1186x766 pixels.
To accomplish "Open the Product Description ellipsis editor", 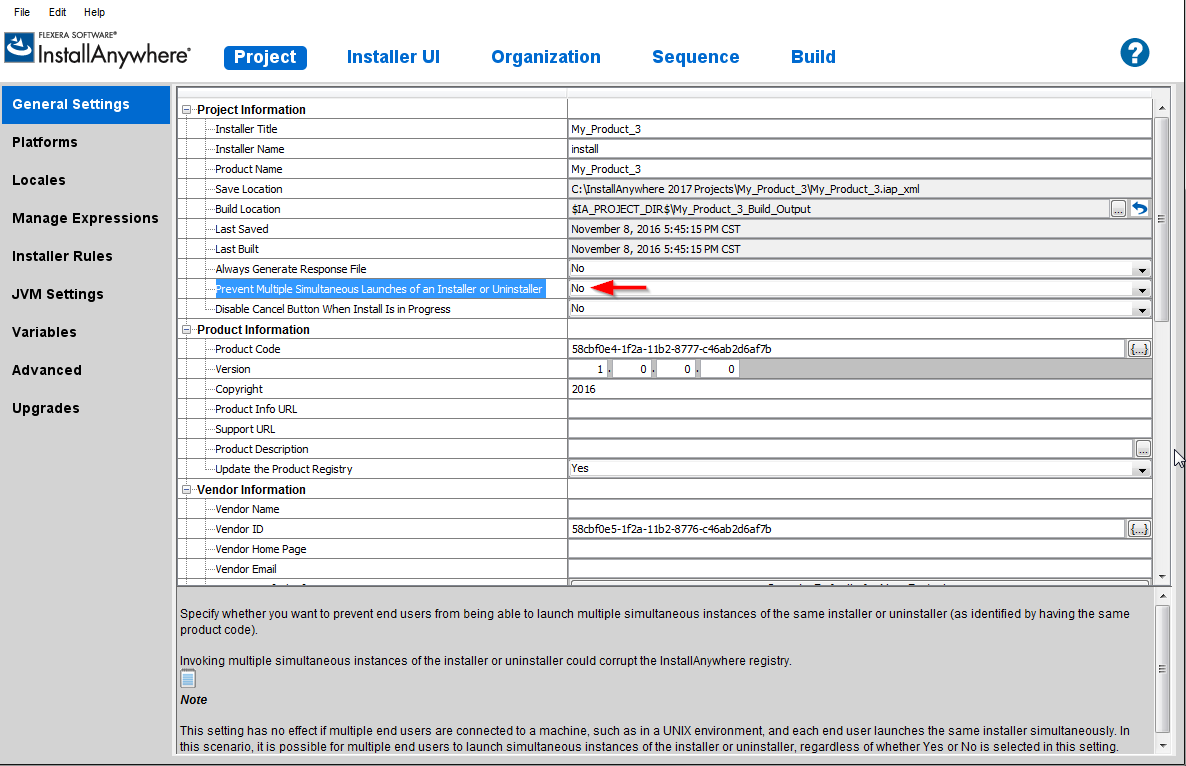I will pos(1143,449).
